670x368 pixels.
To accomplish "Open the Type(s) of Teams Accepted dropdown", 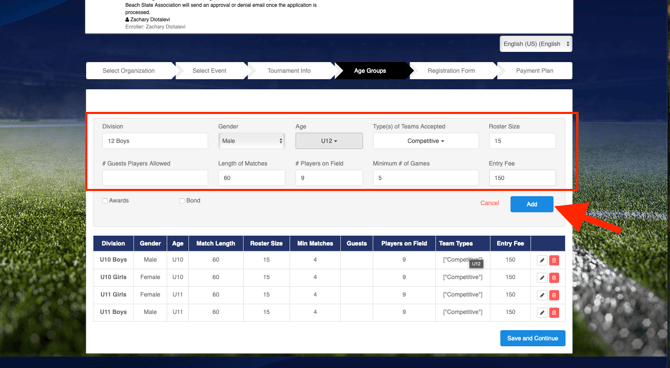I will (426, 141).
